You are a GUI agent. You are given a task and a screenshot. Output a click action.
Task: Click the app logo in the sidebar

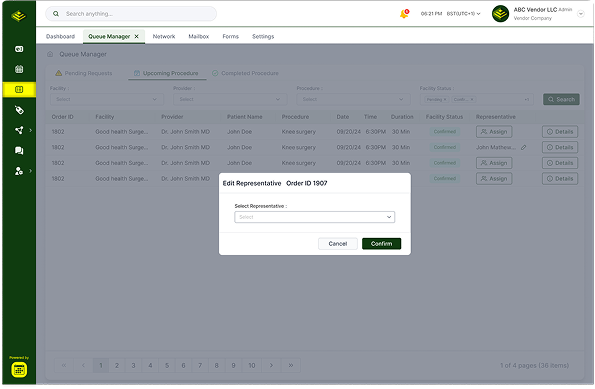point(19,16)
